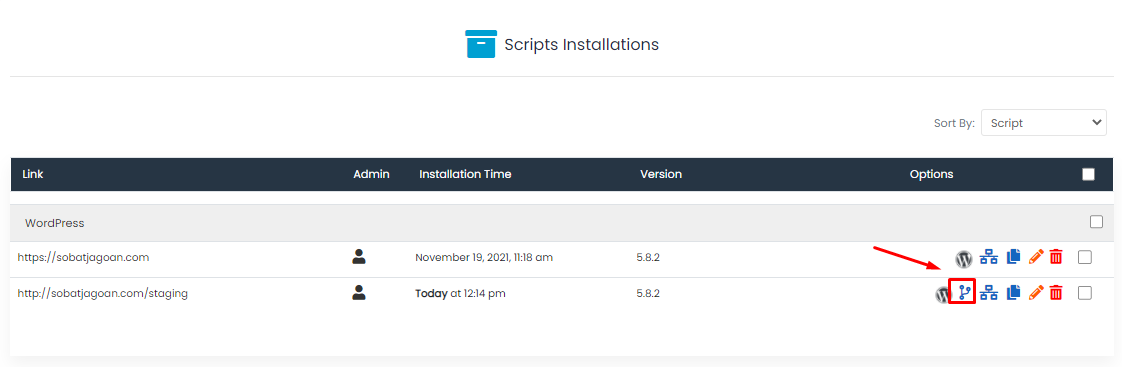Click the red trash icon for sobatjagoan.com row
The image size is (1122, 367).
1056,257
